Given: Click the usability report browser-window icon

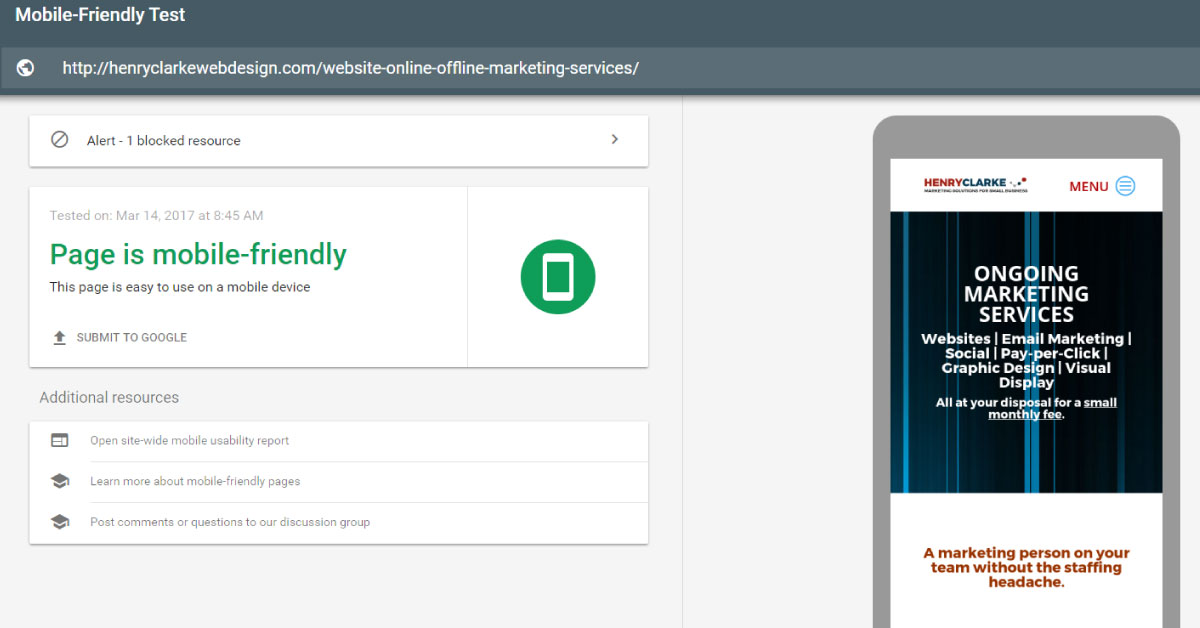Looking at the screenshot, I should click(60, 440).
